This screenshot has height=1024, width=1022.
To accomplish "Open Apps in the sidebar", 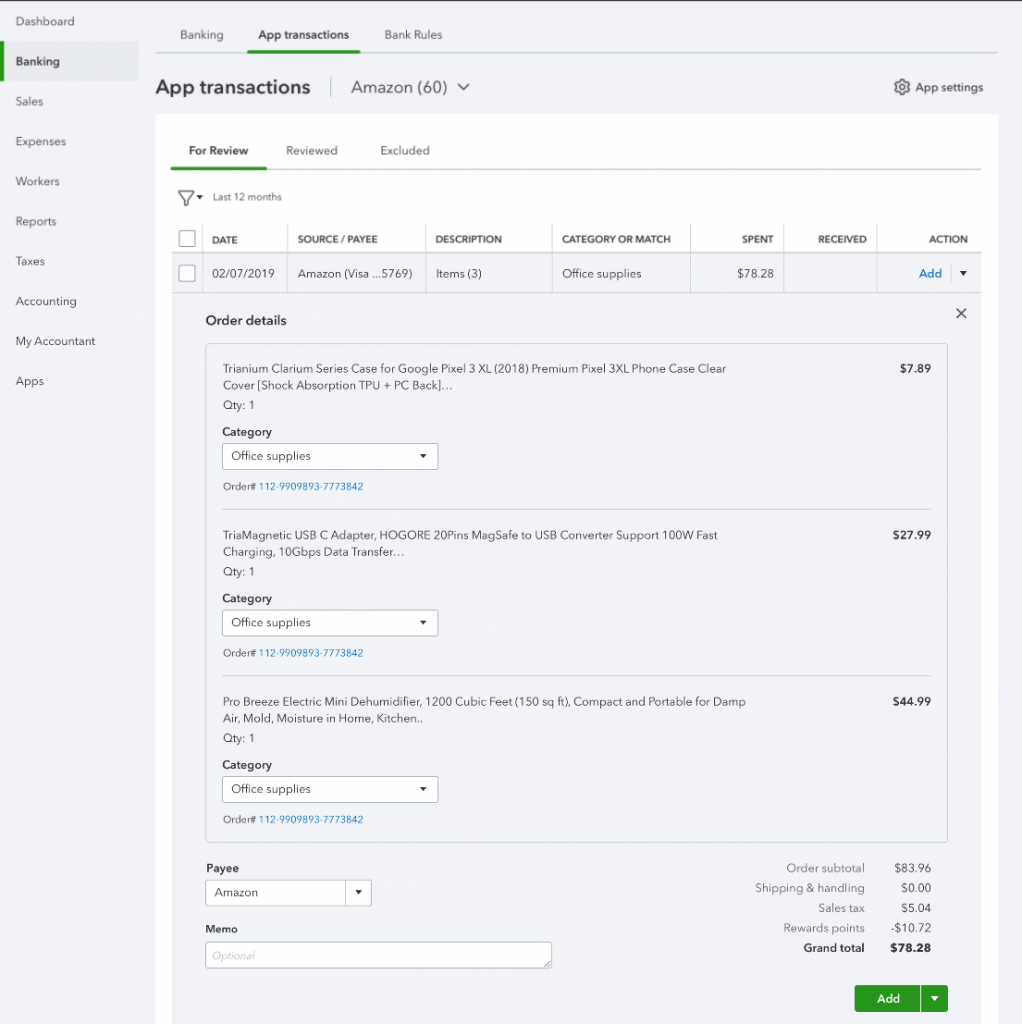I will [x=29, y=381].
